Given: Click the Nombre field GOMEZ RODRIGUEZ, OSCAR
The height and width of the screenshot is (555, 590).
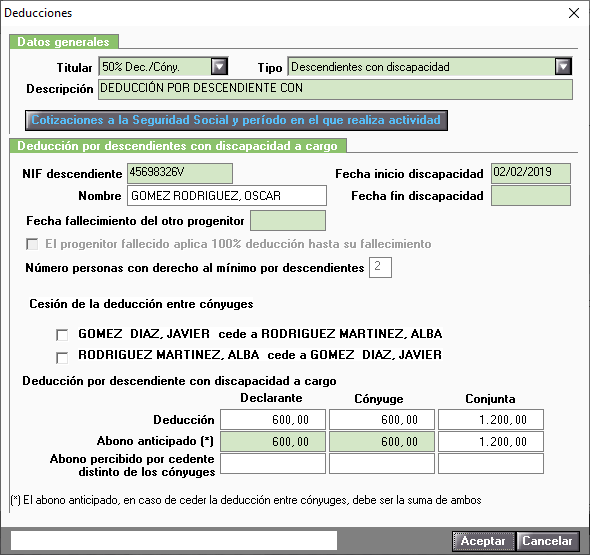Looking at the screenshot, I should pyautogui.click(x=227, y=196).
